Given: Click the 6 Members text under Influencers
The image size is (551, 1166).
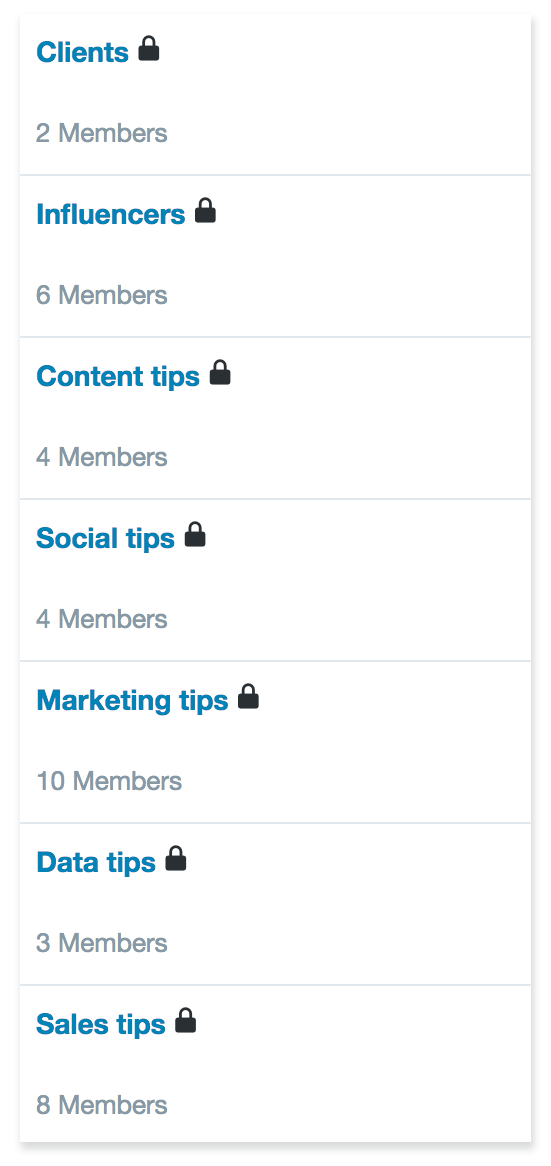Looking at the screenshot, I should coord(102,296).
